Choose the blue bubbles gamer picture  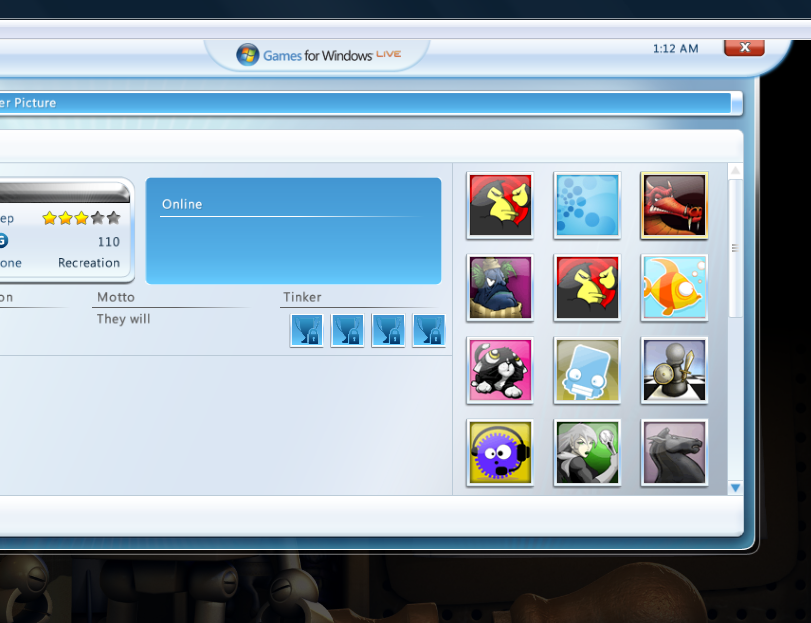coord(587,205)
